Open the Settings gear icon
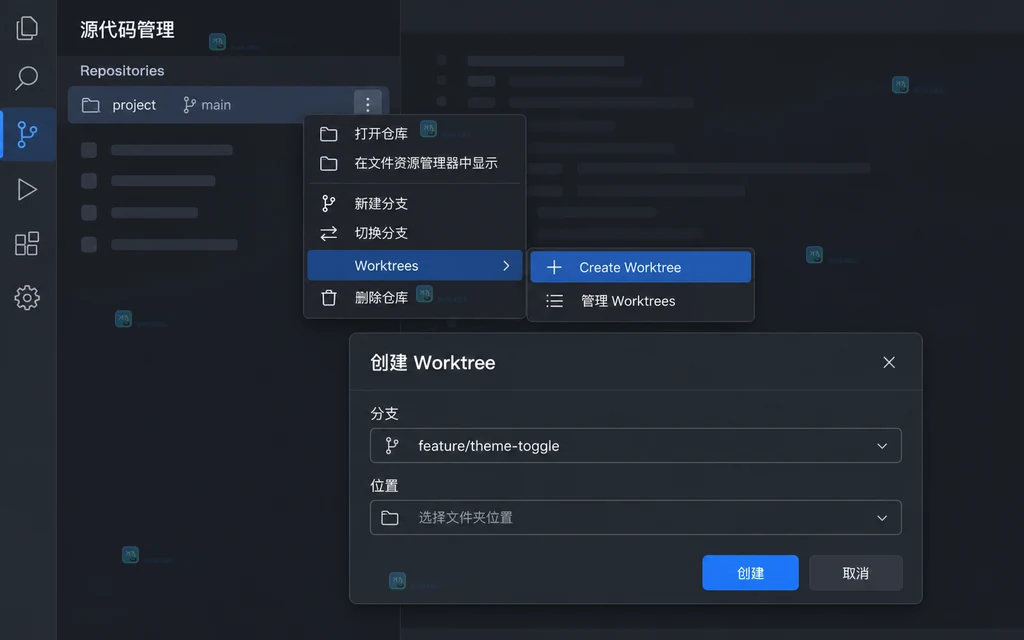 point(27,298)
